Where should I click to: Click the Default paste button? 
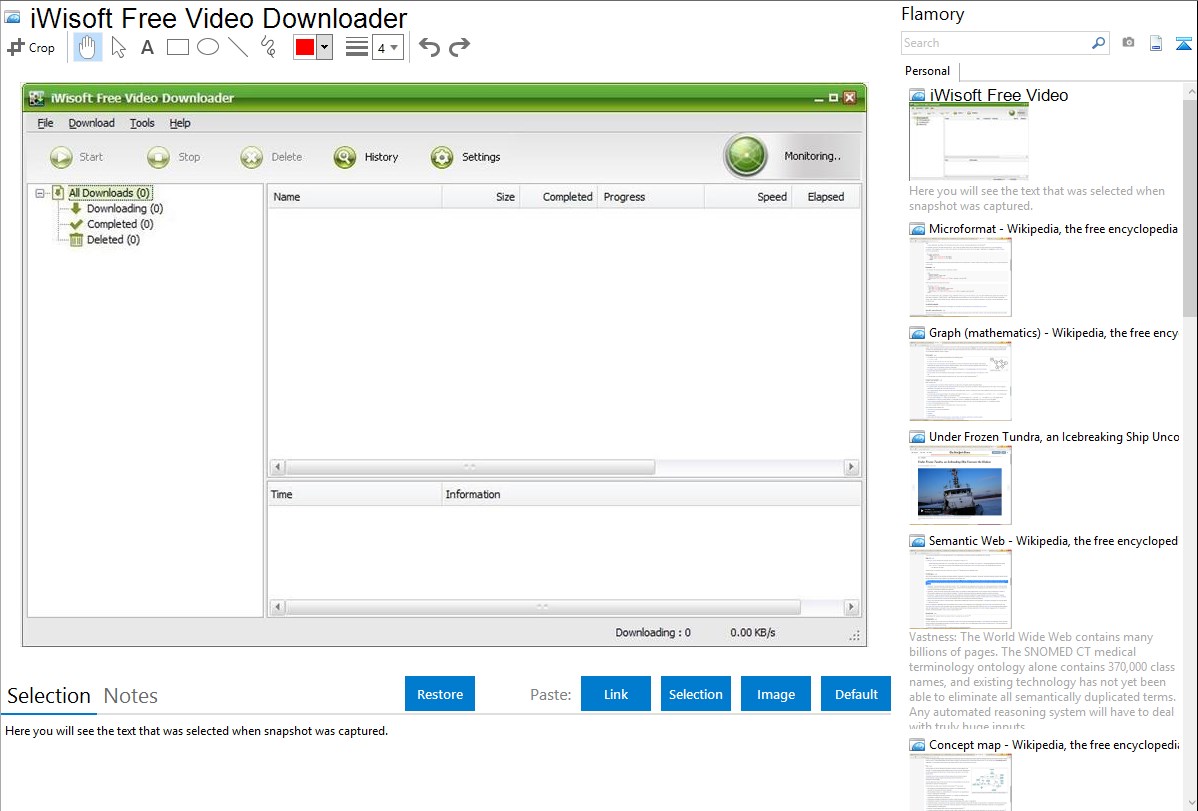(856, 693)
